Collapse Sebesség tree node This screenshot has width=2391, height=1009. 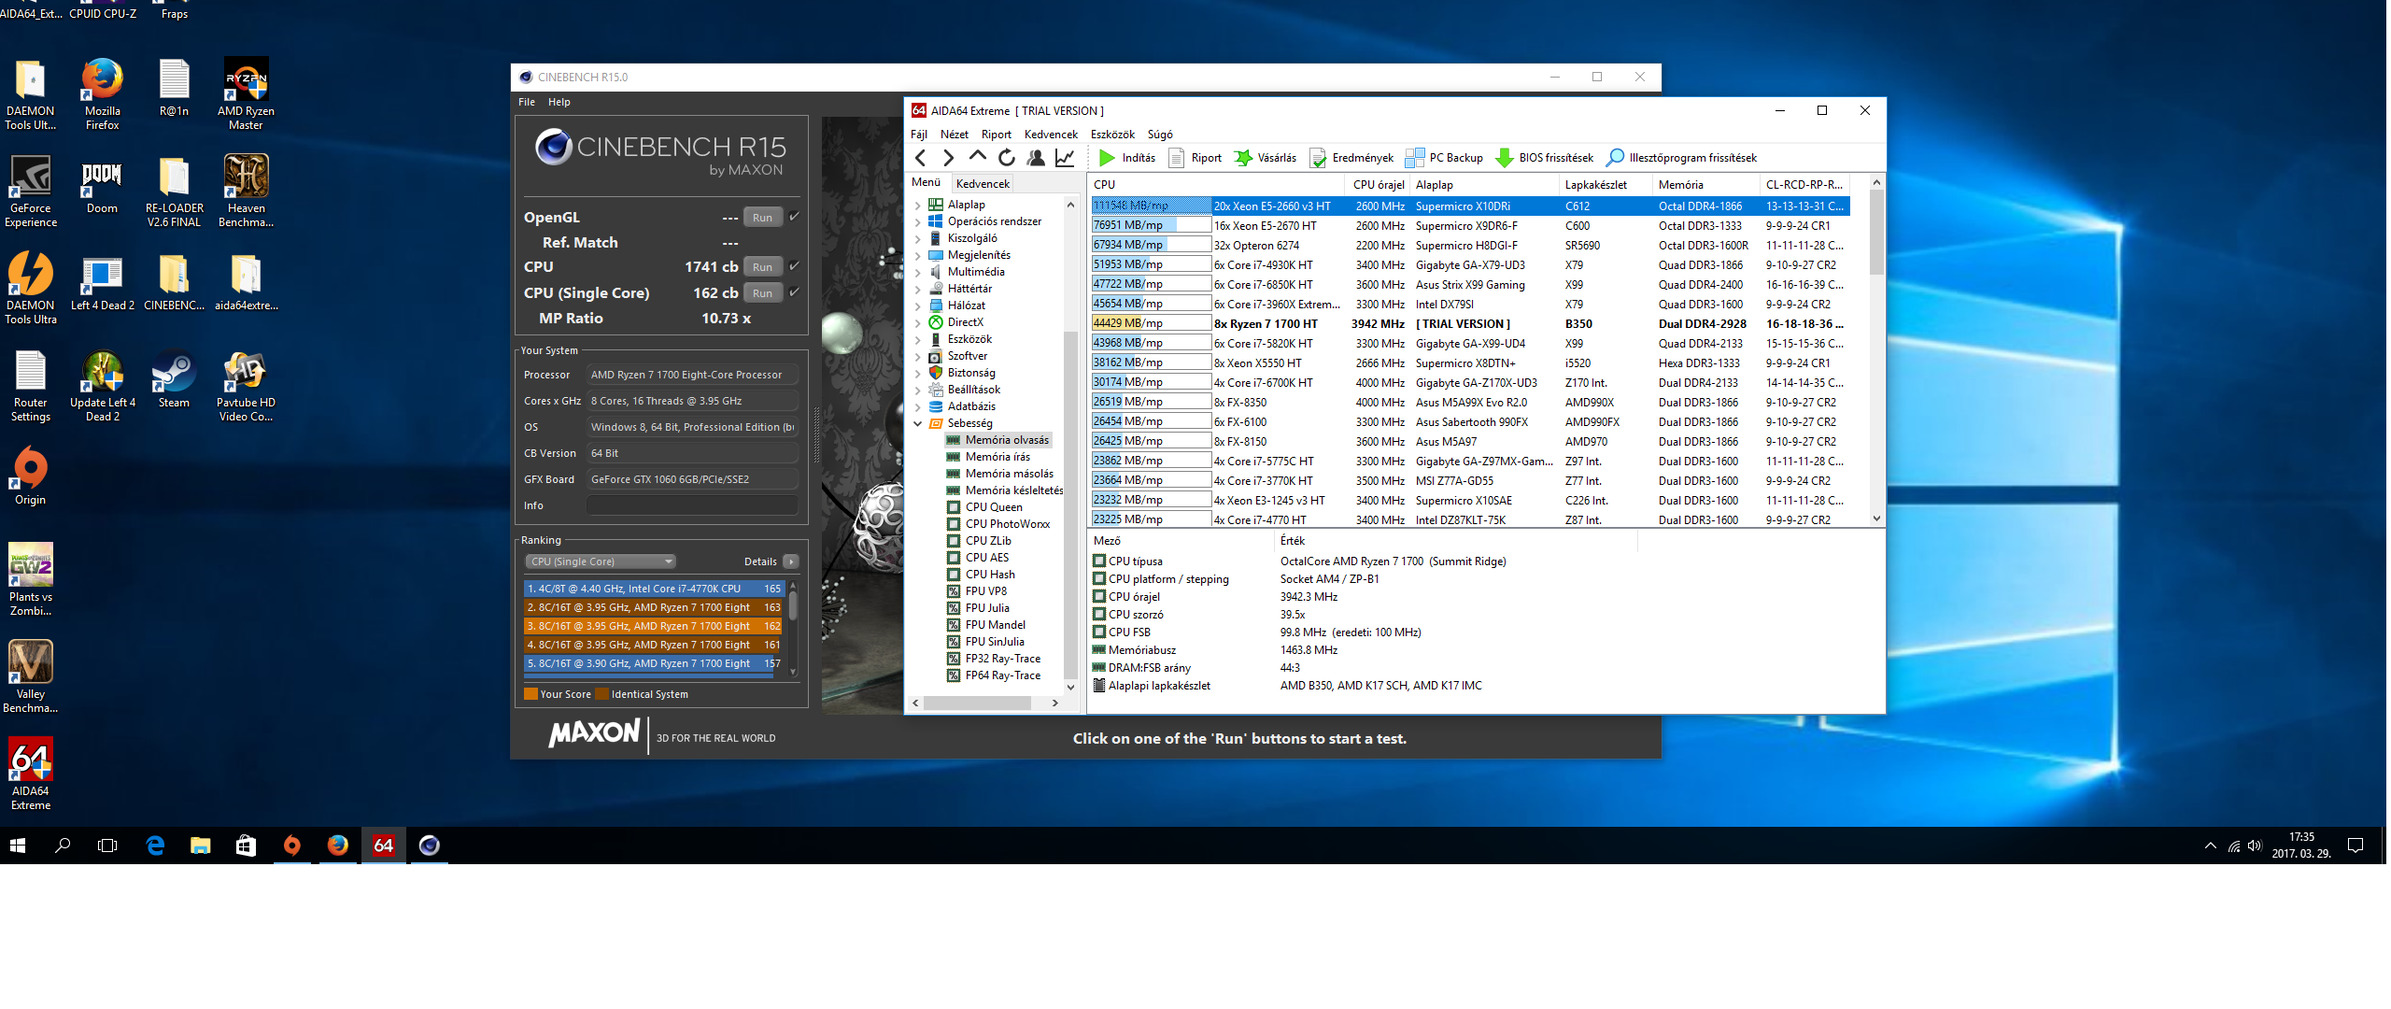[917, 424]
